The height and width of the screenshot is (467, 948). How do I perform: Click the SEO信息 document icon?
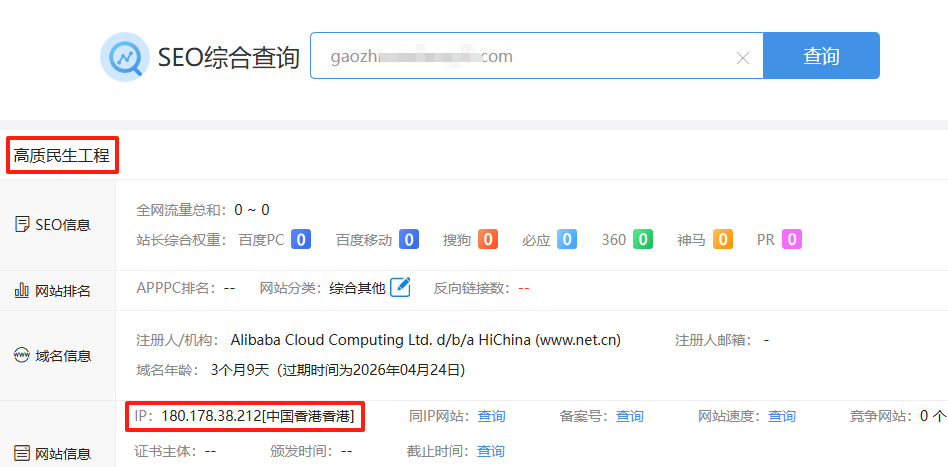(x=22, y=225)
